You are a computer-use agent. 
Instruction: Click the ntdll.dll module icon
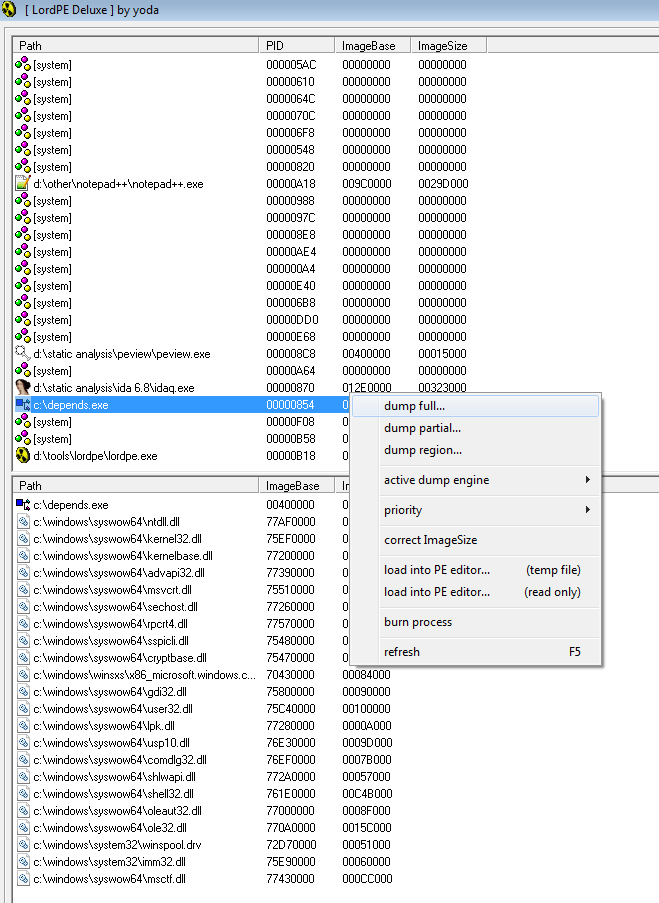pos(23,522)
